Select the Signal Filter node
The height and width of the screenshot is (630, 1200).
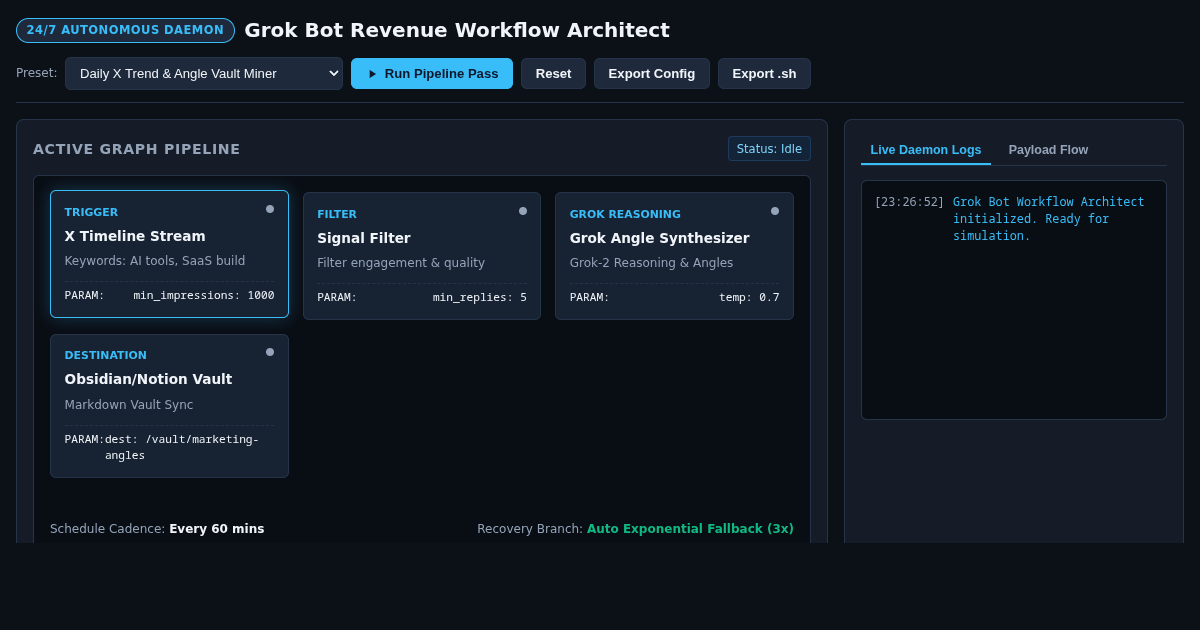(x=422, y=256)
